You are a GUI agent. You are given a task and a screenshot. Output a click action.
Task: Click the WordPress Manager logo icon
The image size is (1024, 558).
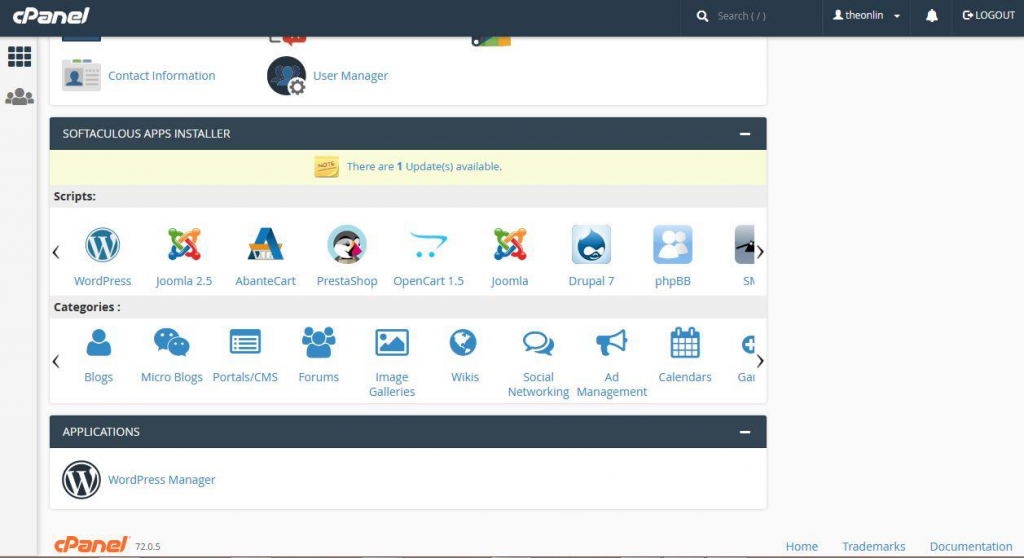point(81,480)
